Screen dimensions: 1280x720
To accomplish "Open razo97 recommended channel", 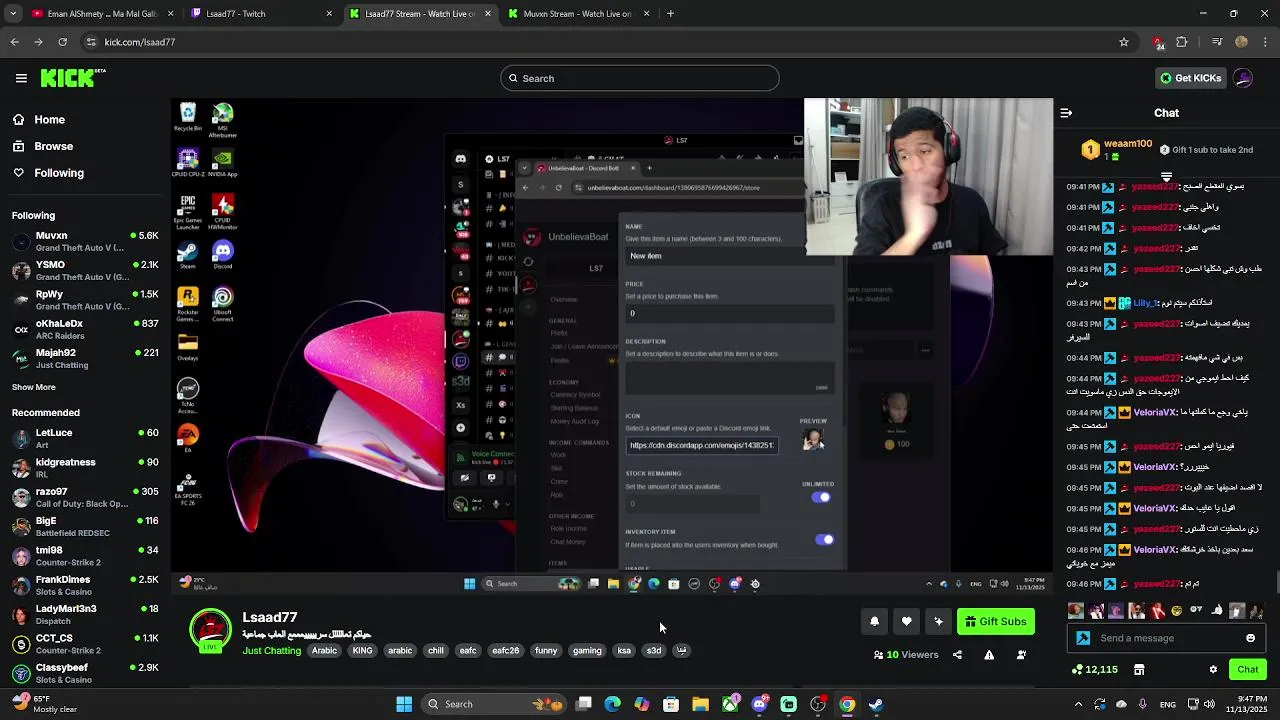I will pos(85,497).
